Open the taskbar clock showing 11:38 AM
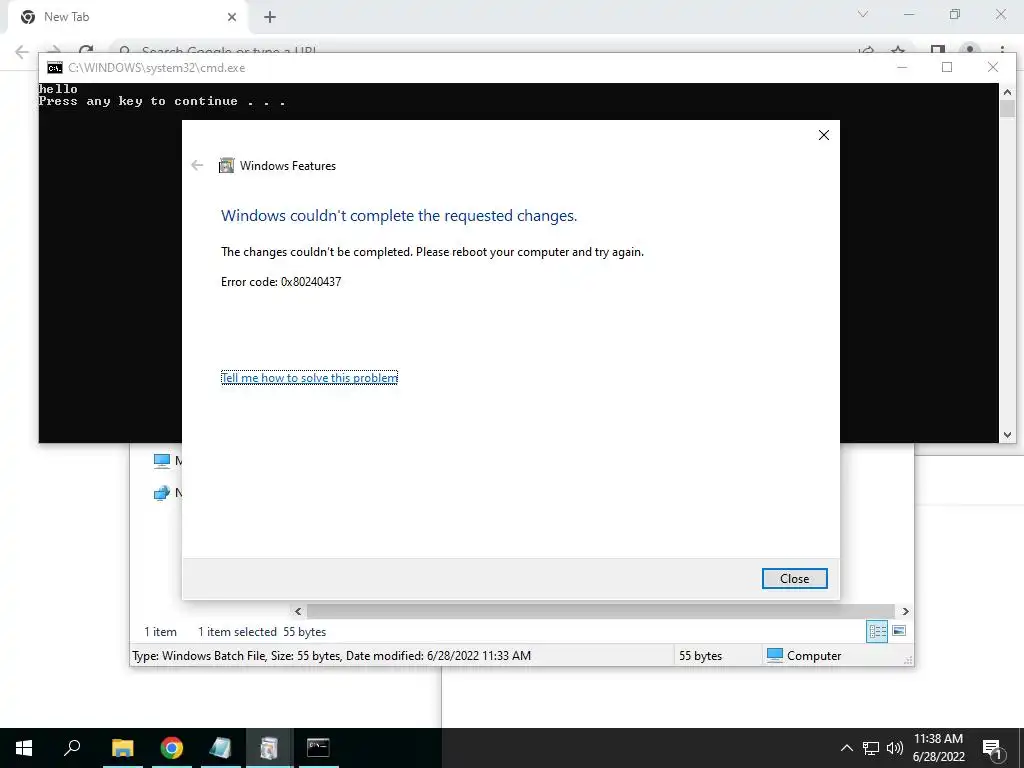The height and width of the screenshot is (768, 1024). [x=938, y=748]
